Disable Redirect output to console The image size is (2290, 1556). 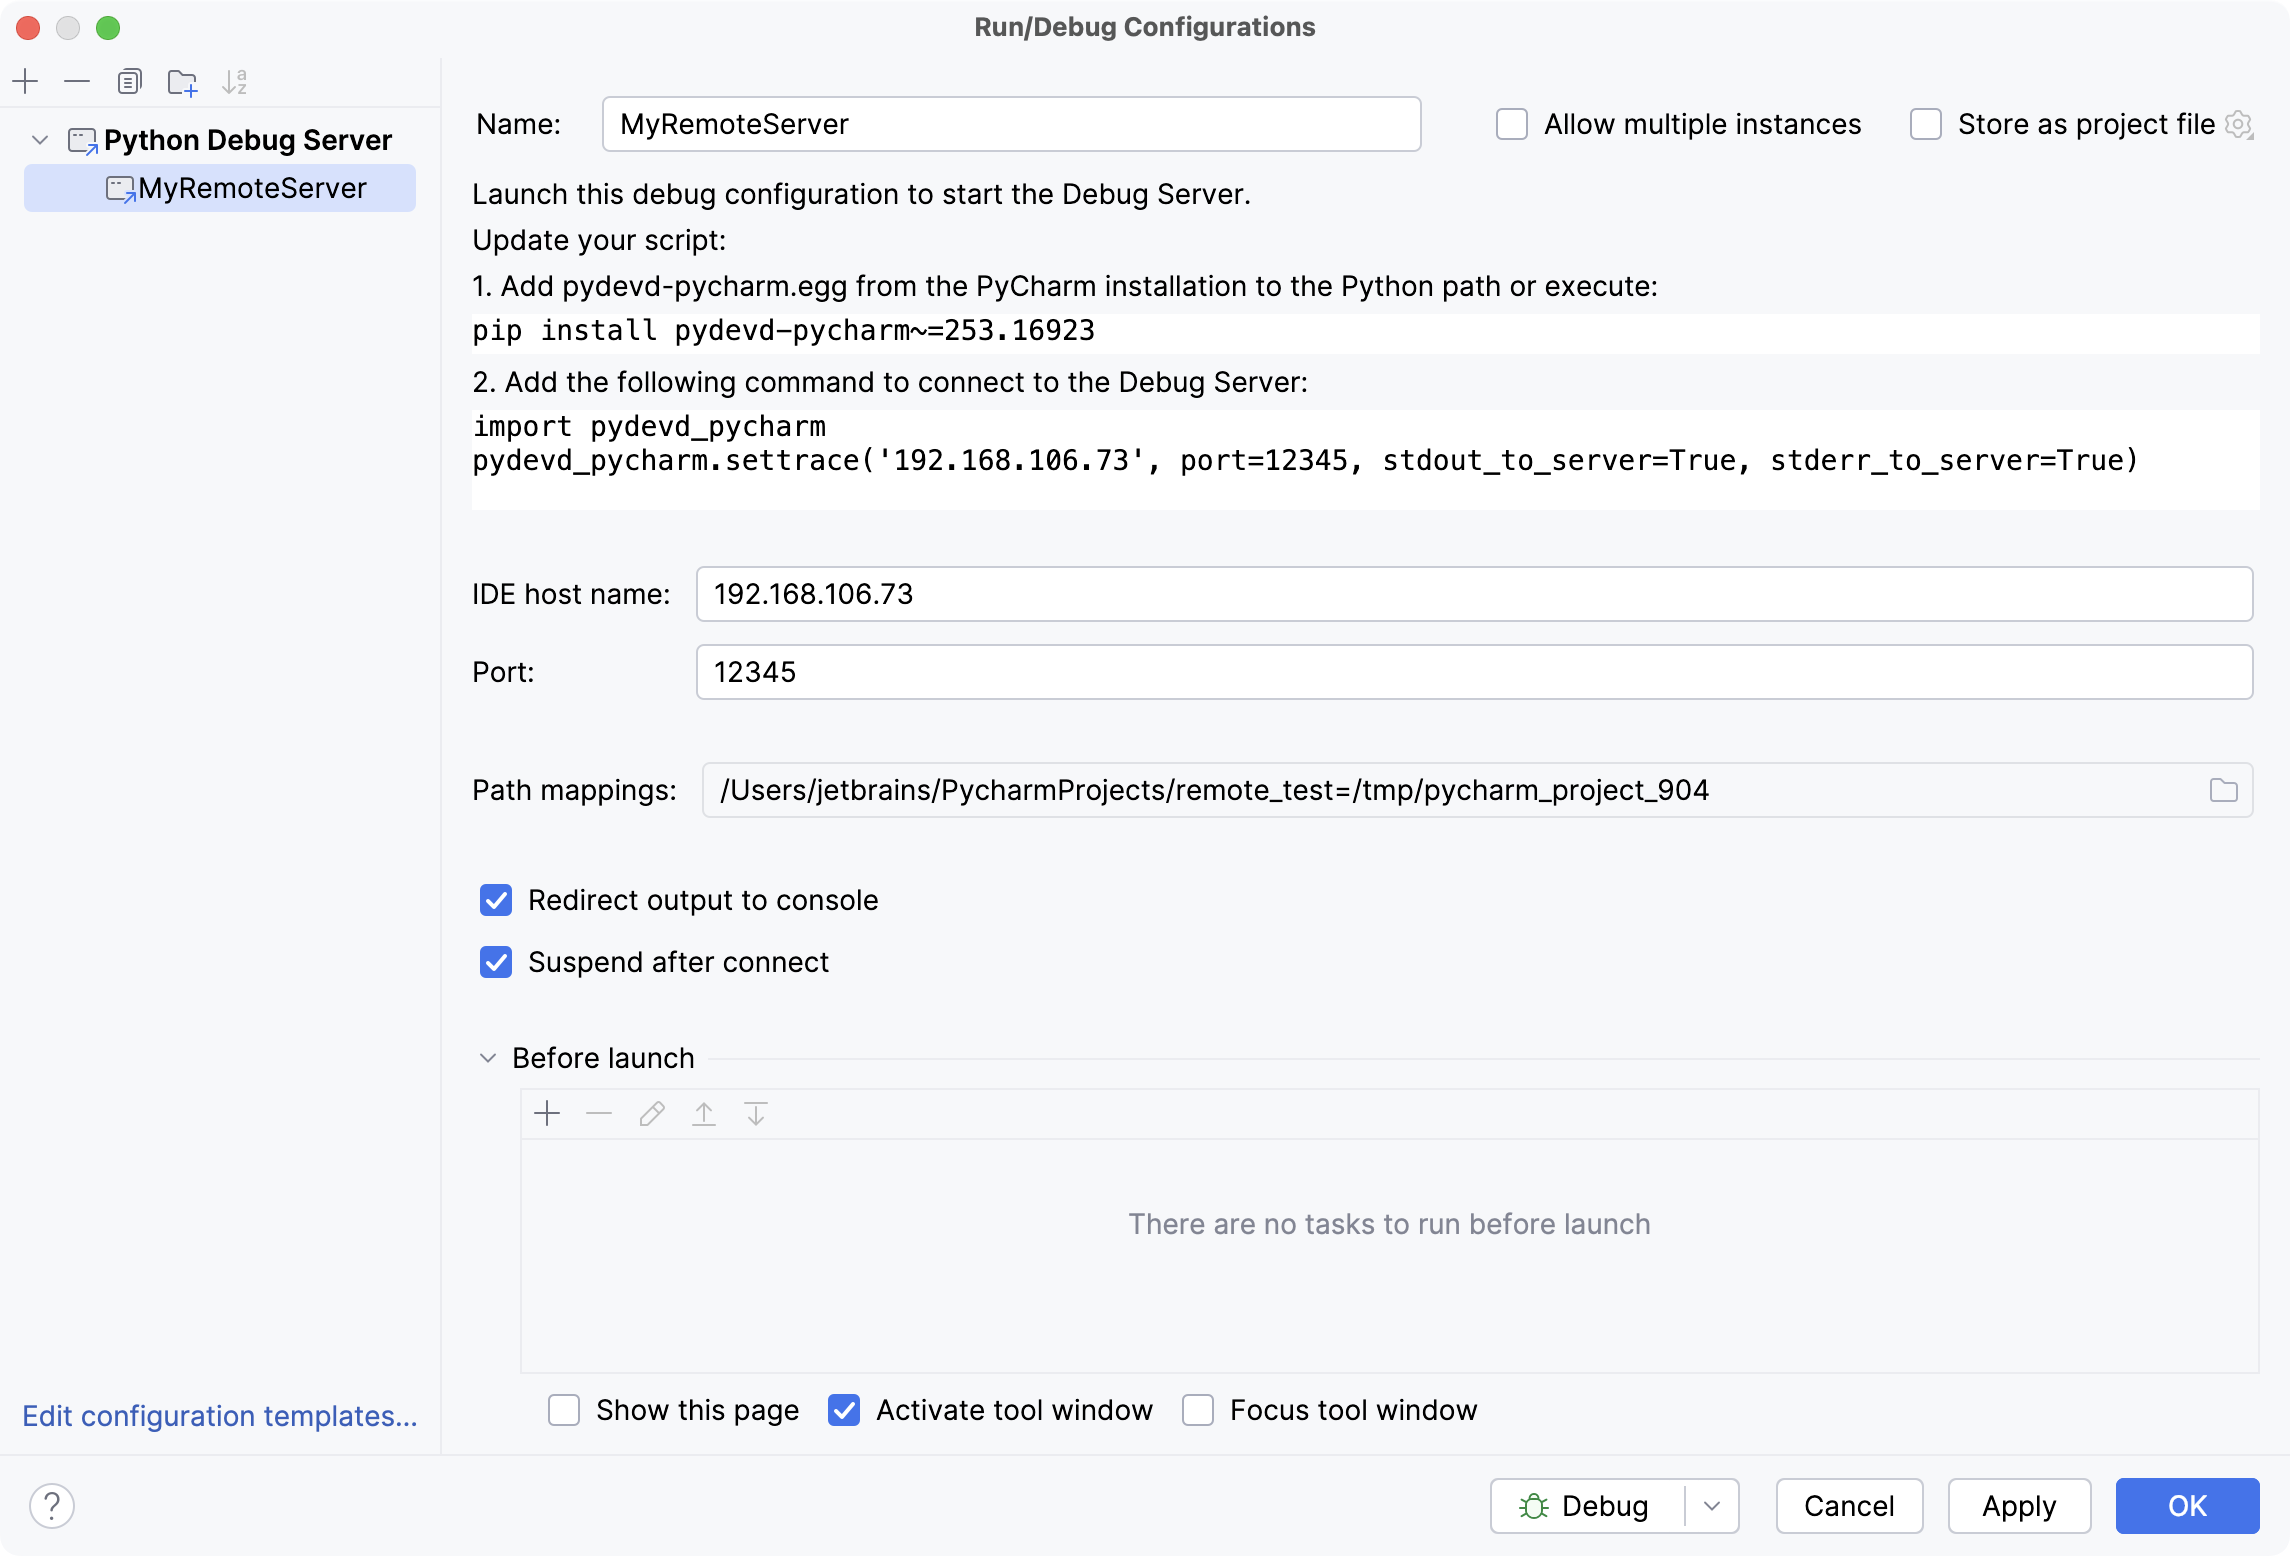point(496,900)
